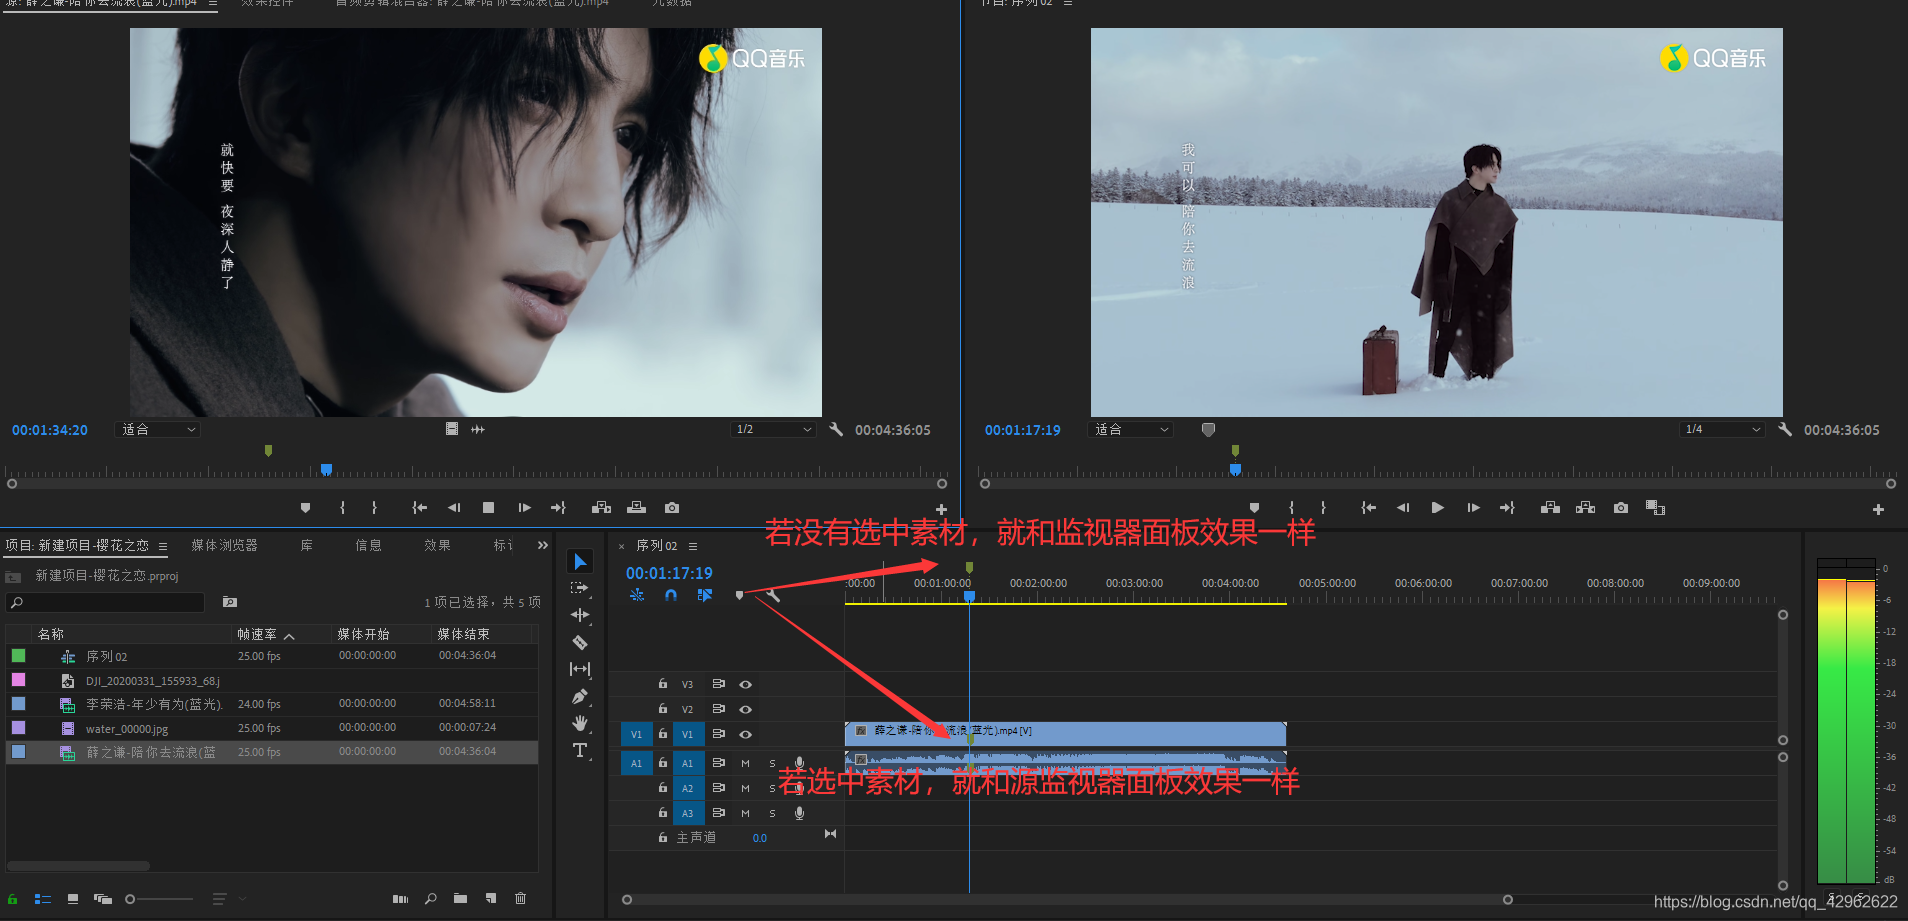
Task: Toggle nest sequence insert mode in timeline
Action: coord(637,595)
